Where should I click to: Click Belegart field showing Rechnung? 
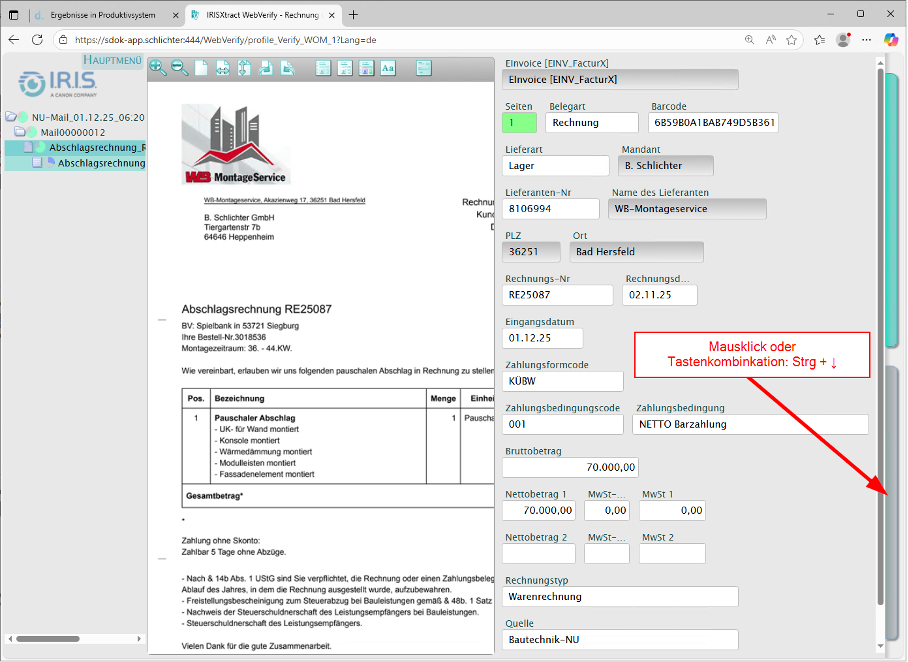(592, 122)
